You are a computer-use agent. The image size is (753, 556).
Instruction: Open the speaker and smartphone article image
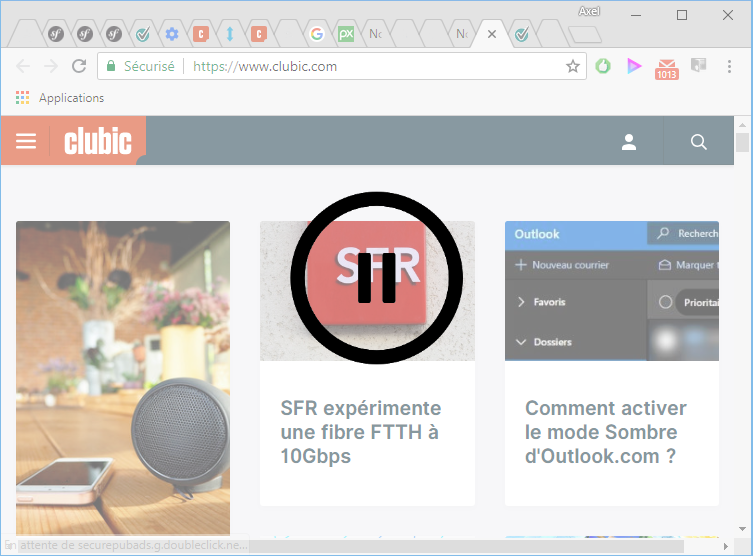(x=123, y=378)
